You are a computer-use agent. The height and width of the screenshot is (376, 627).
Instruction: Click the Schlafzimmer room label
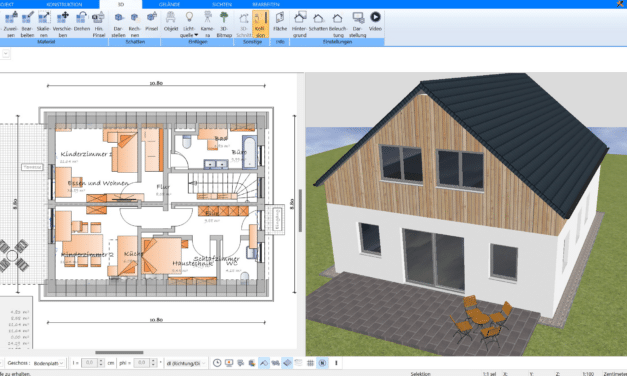(216, 258)
